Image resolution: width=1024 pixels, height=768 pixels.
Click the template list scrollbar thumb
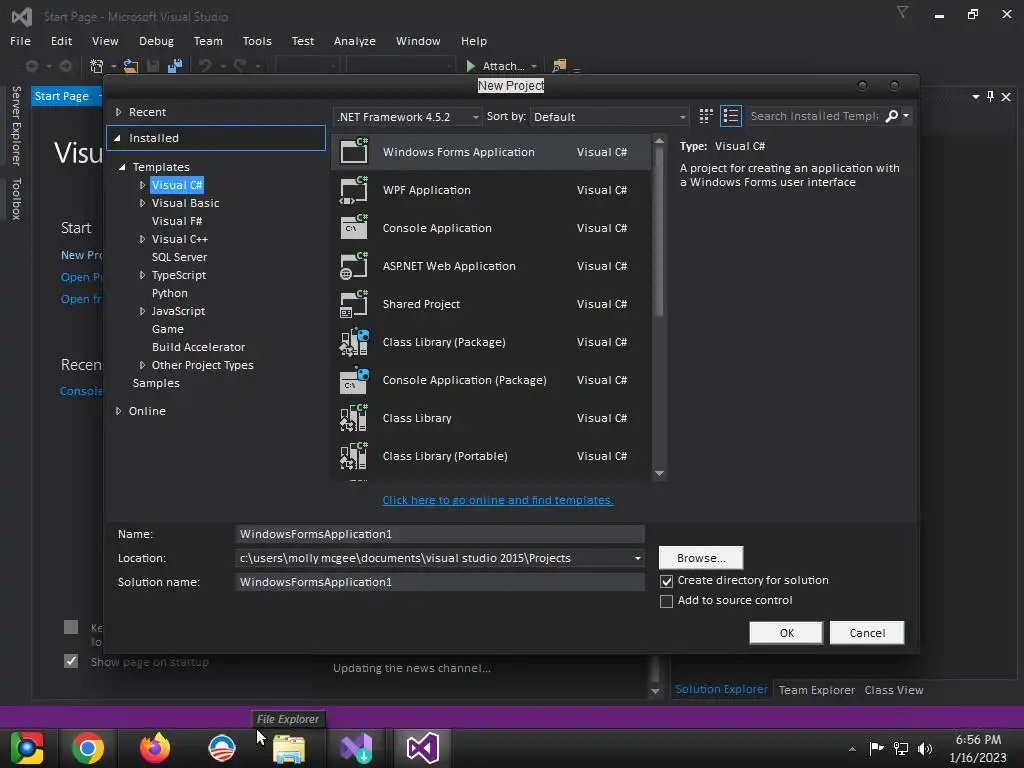click(x=659, y=232)
